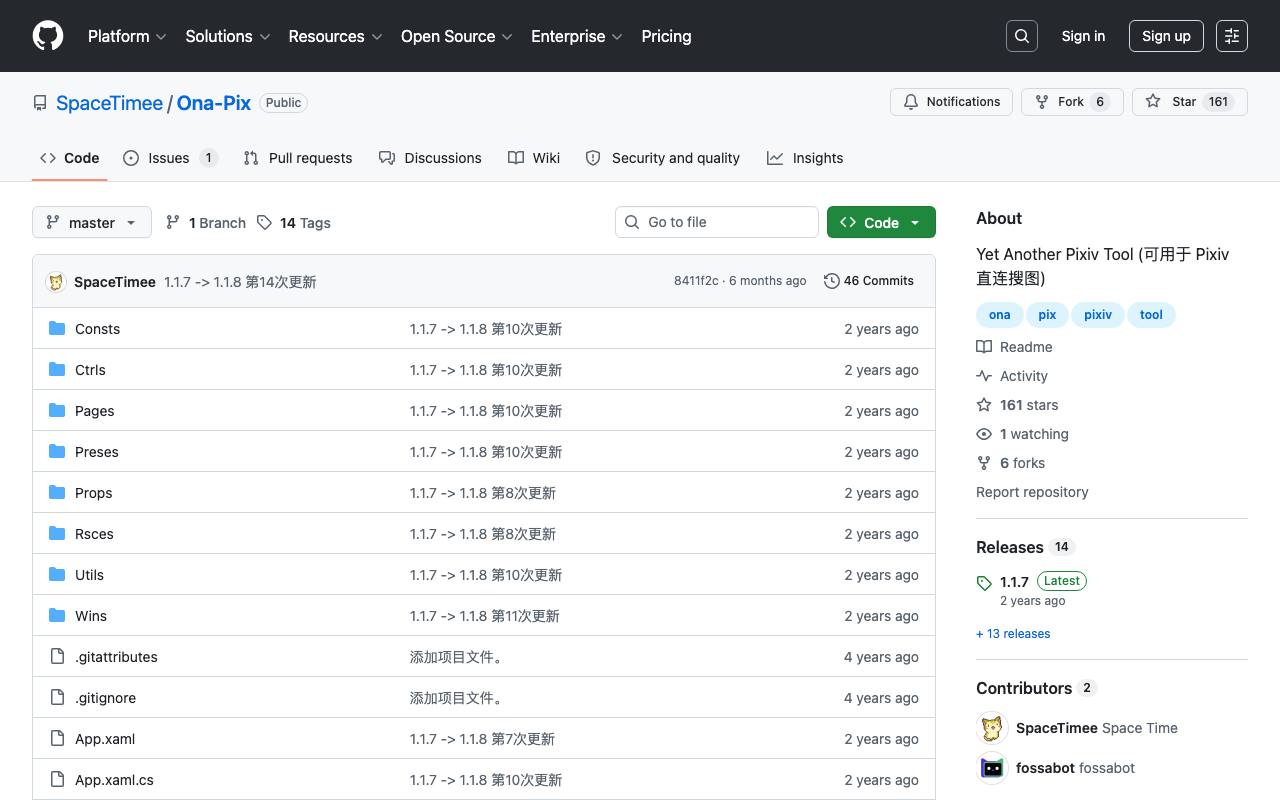View commit history with 46 Commits
The width and height of the screenshot is (1280, 800).
click(x=868, y=281)
